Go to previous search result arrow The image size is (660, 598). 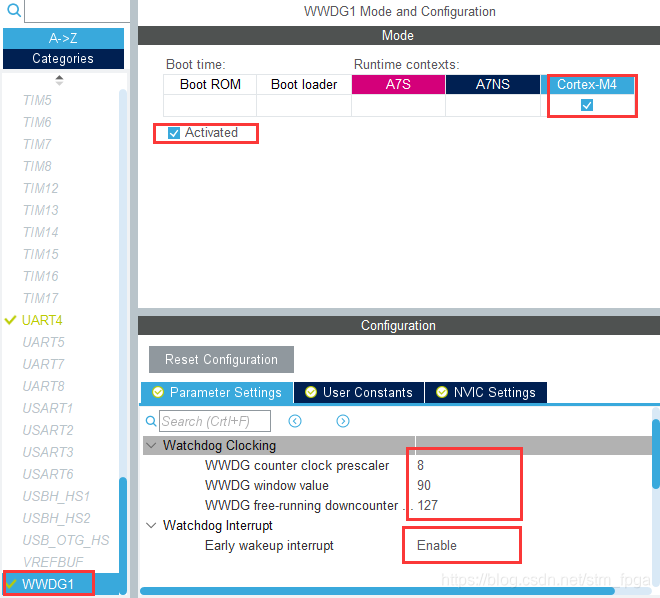(295, 421)
